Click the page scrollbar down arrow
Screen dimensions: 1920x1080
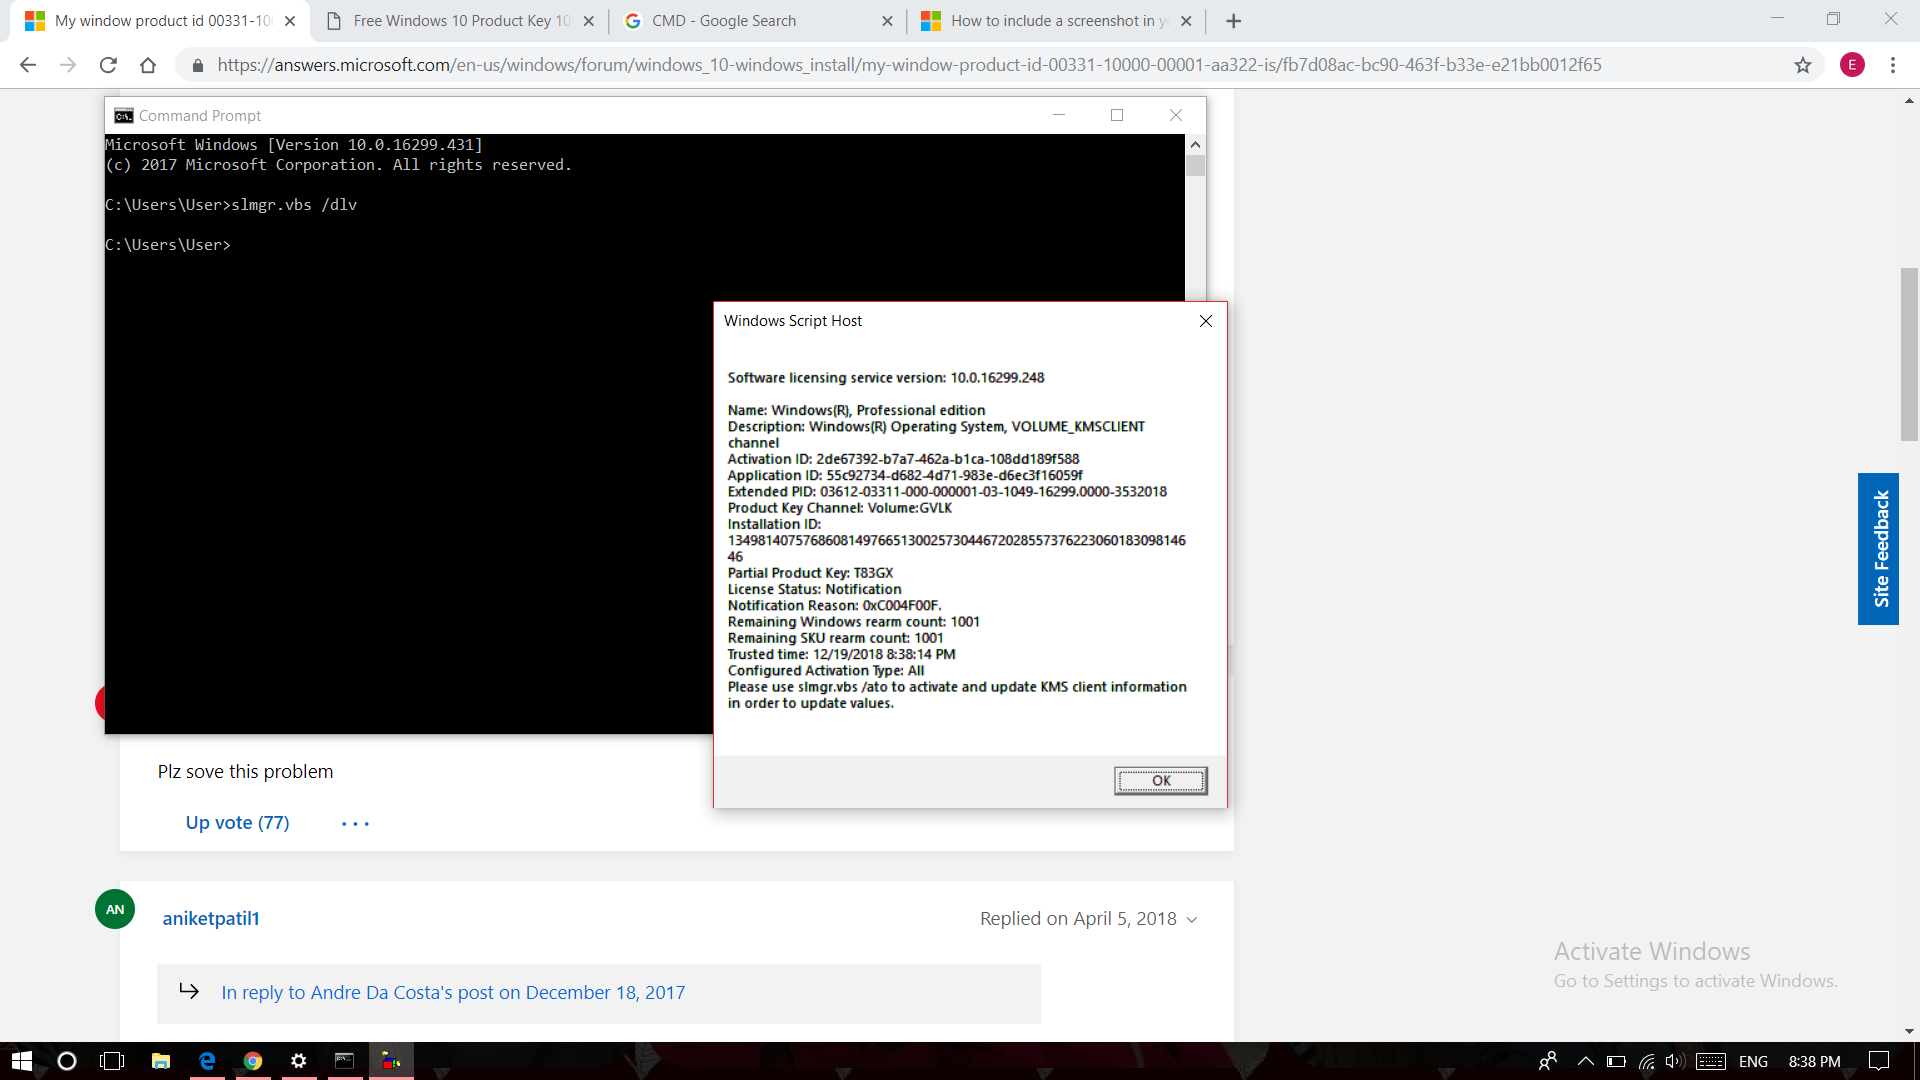1909,1031
